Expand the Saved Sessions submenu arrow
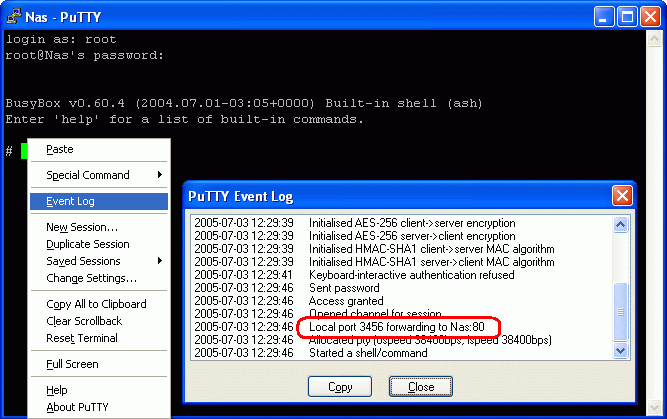This screenshot has height=419, width=667. (x=160, y=260)
